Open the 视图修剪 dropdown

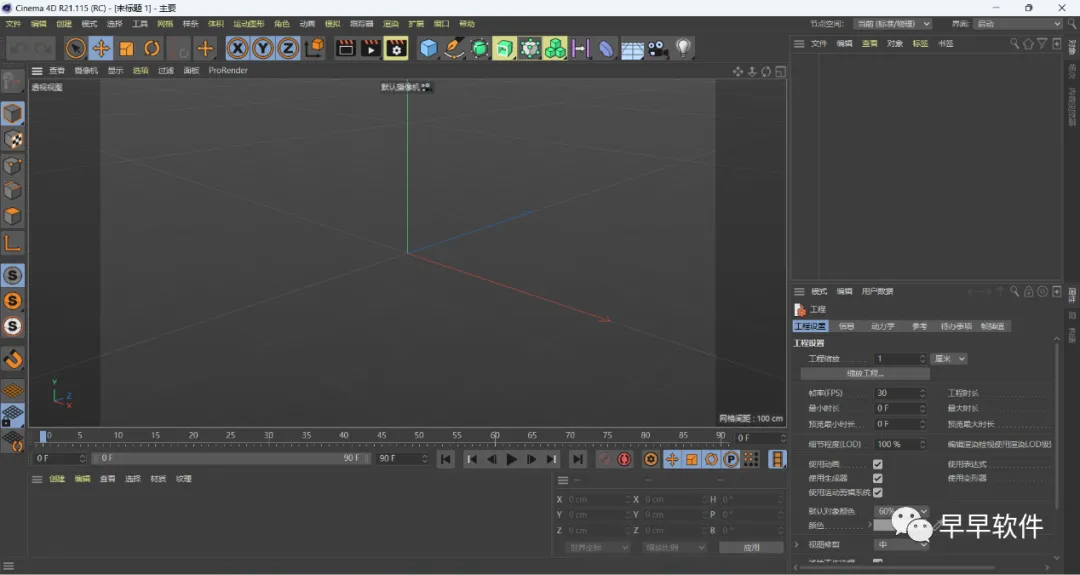click(x=902, y=544)
